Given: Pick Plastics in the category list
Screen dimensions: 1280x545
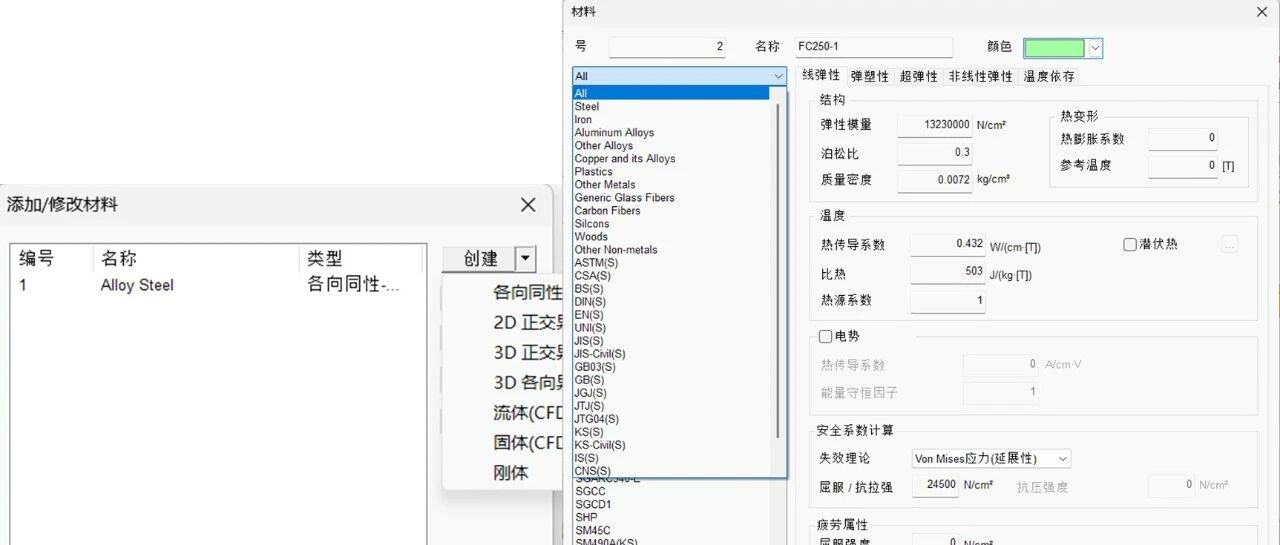Looking at the screenshot, I should coord(594,171).
